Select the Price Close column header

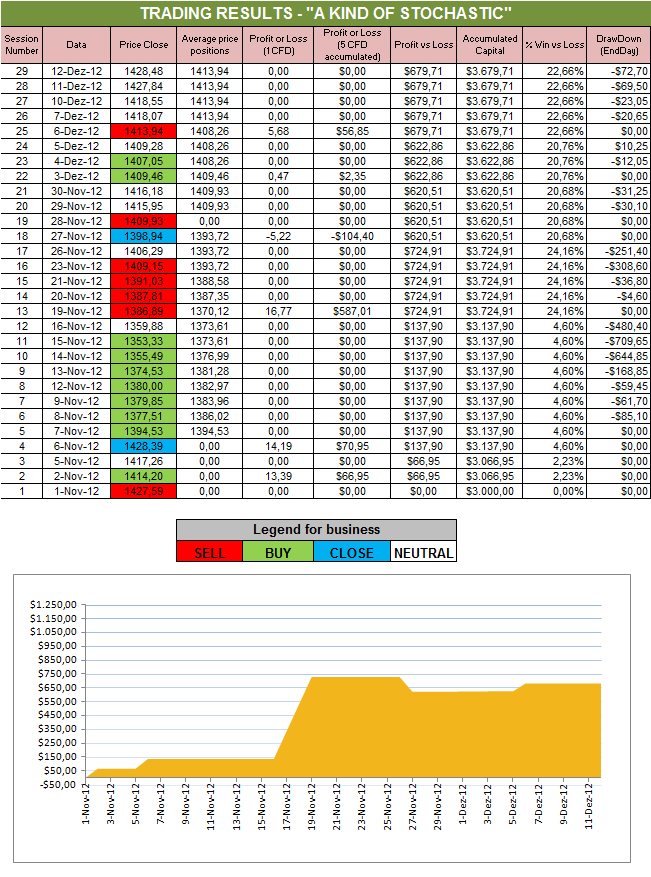(x=144, y=45)
